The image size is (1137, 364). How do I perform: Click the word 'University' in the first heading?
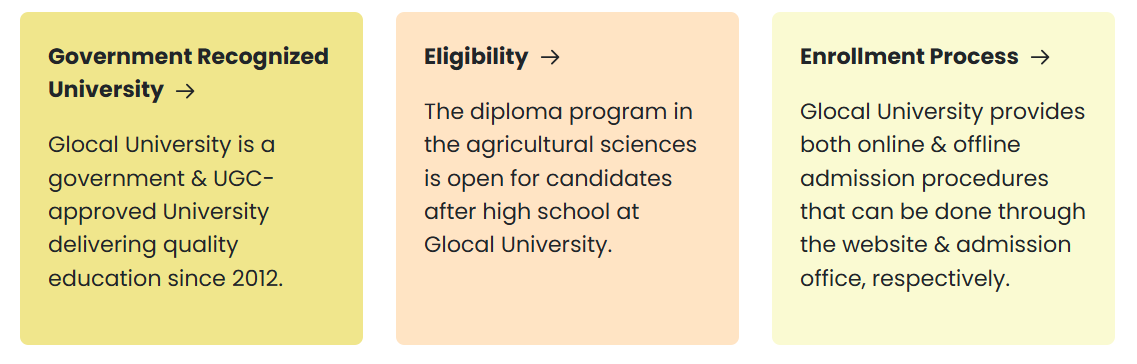(x=106, y=90)
